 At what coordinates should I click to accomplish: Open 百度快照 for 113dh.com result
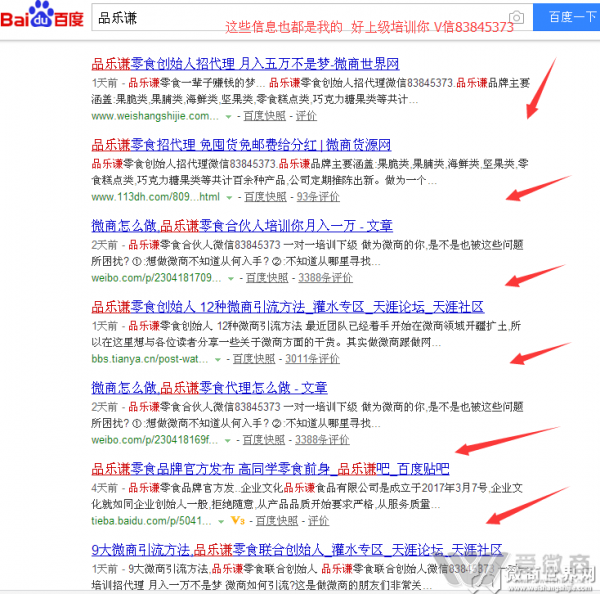pyautogui.click(x=265, y=197)
